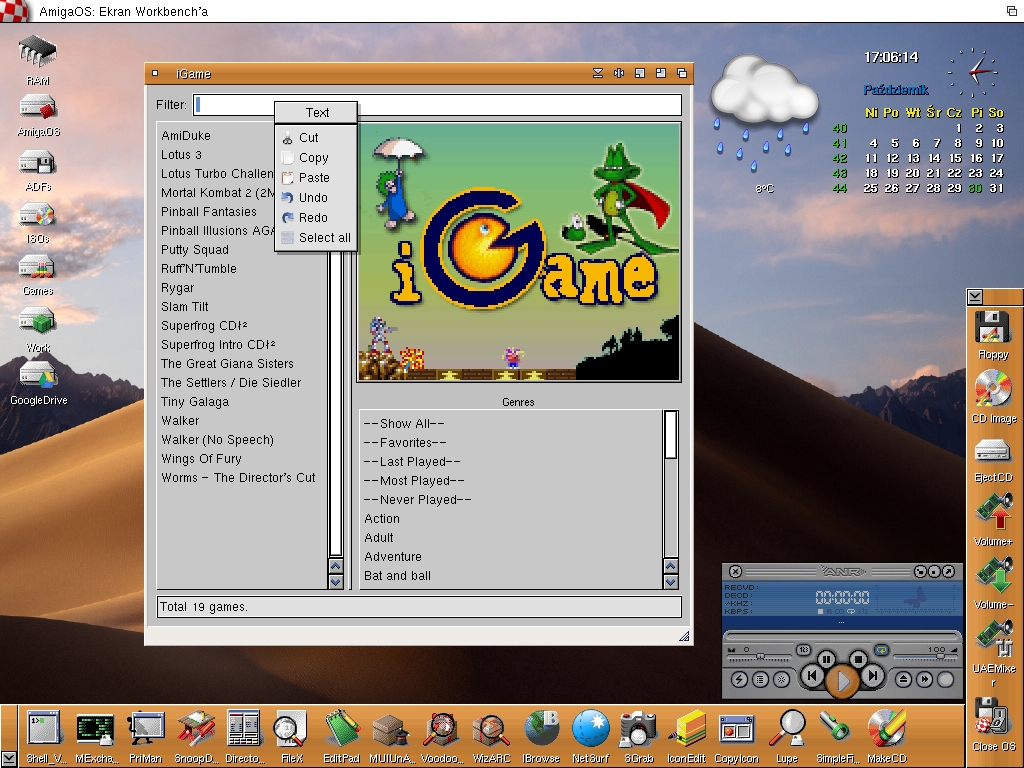Viewport: 1024px width, 768px height.
Task: Select the --Favorites-- genre entry
Action: click(x=405, y=443)
